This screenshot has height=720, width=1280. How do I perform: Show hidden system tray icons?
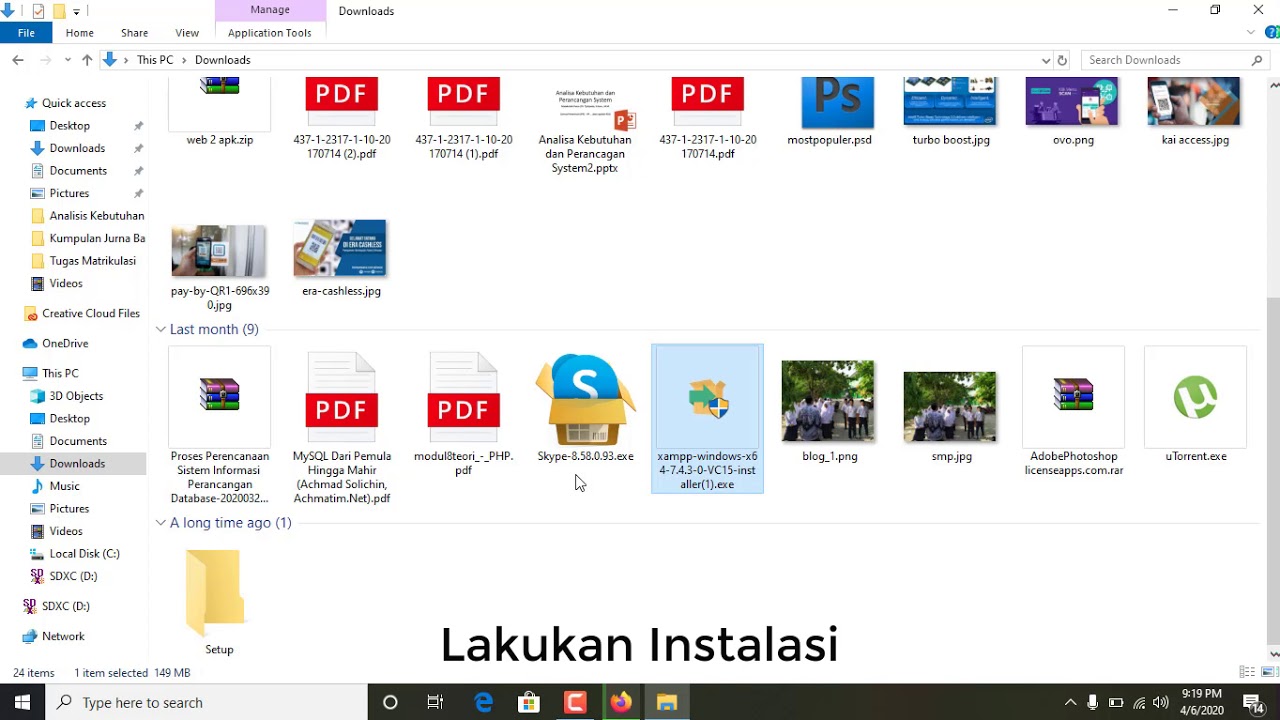1070,702
